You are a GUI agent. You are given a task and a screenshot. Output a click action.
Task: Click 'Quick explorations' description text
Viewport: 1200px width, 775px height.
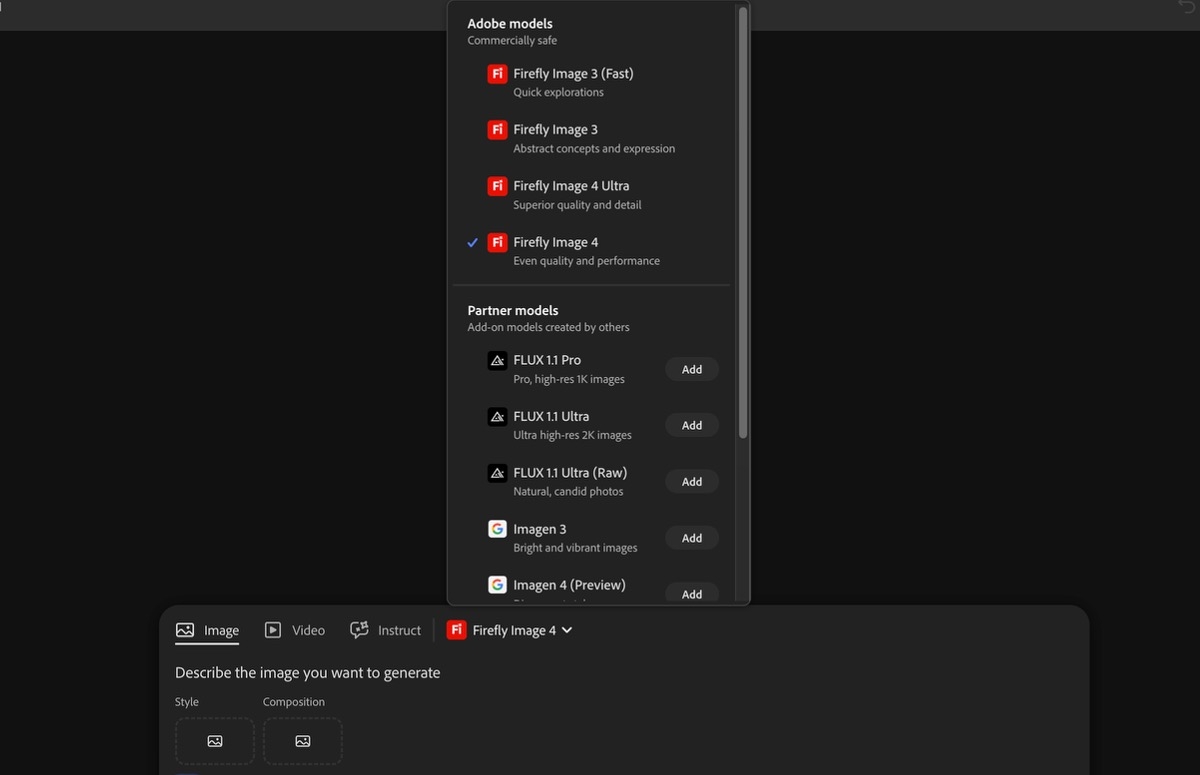coord(559,92)
